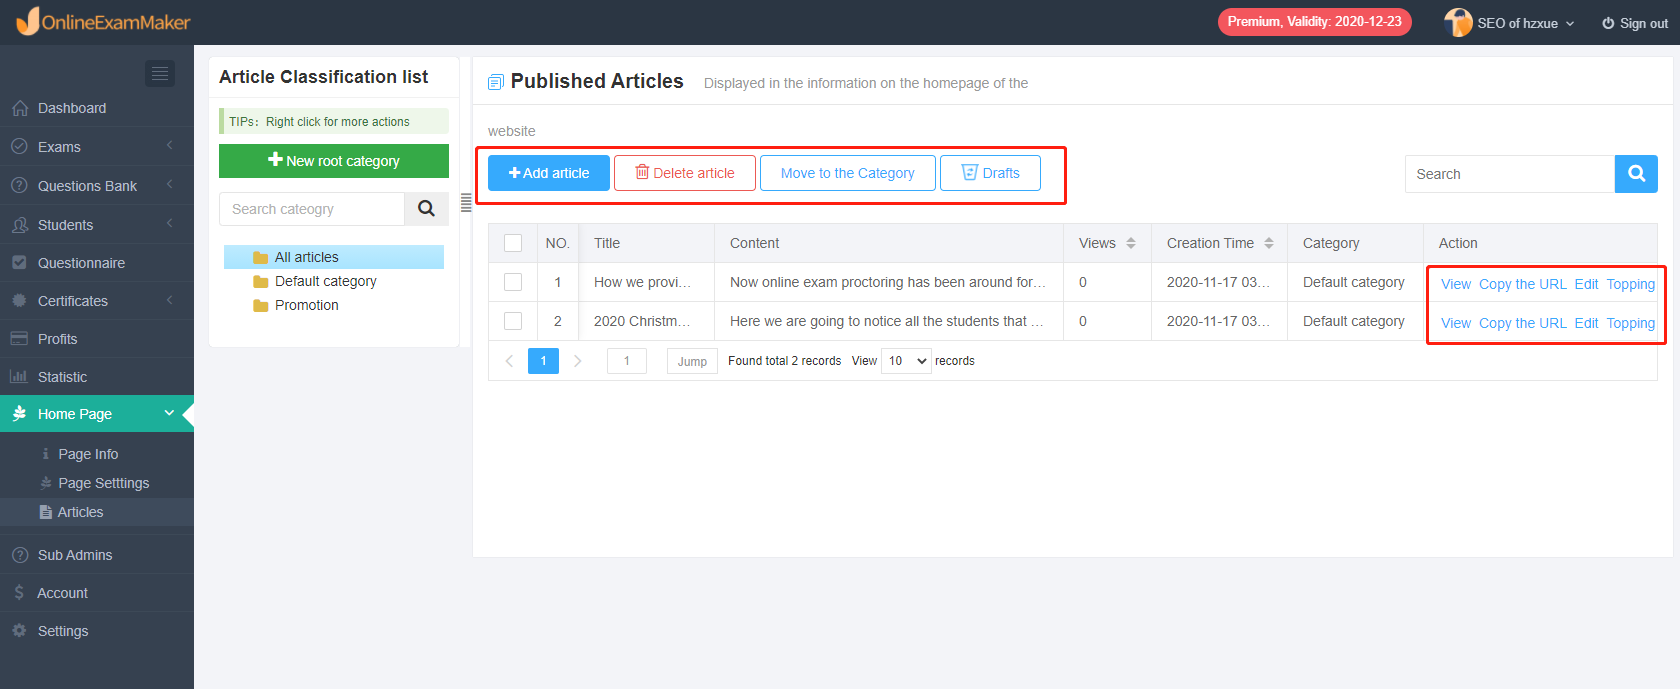This screenshot has height=689, width=1680.
Task: Open the records-per-page dropdown showing 10
Action: tap(906, 361)
